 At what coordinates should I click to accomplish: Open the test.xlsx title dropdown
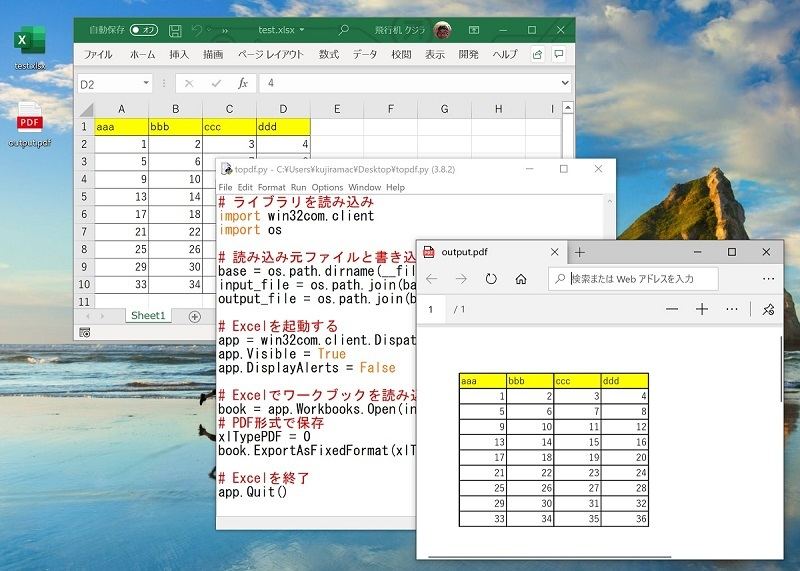[x=302, y=30]
